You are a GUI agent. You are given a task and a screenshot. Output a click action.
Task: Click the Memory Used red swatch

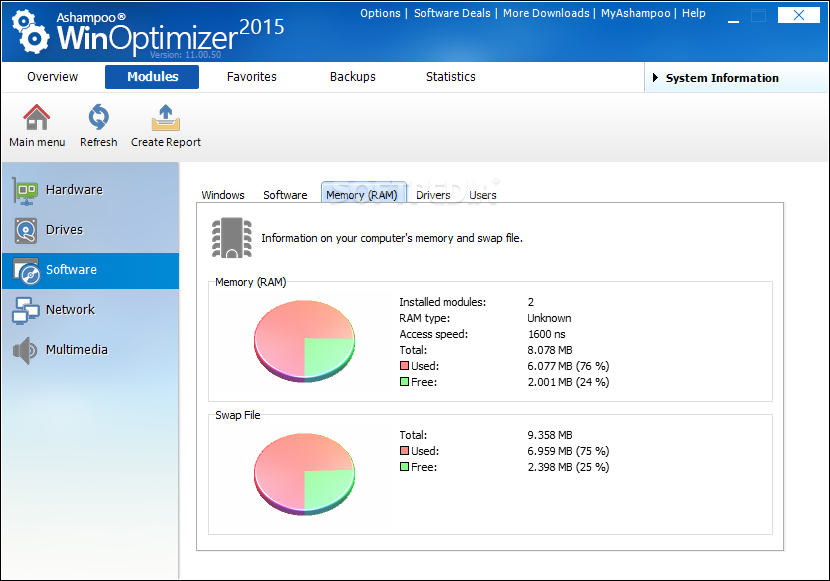pos(404,366)
